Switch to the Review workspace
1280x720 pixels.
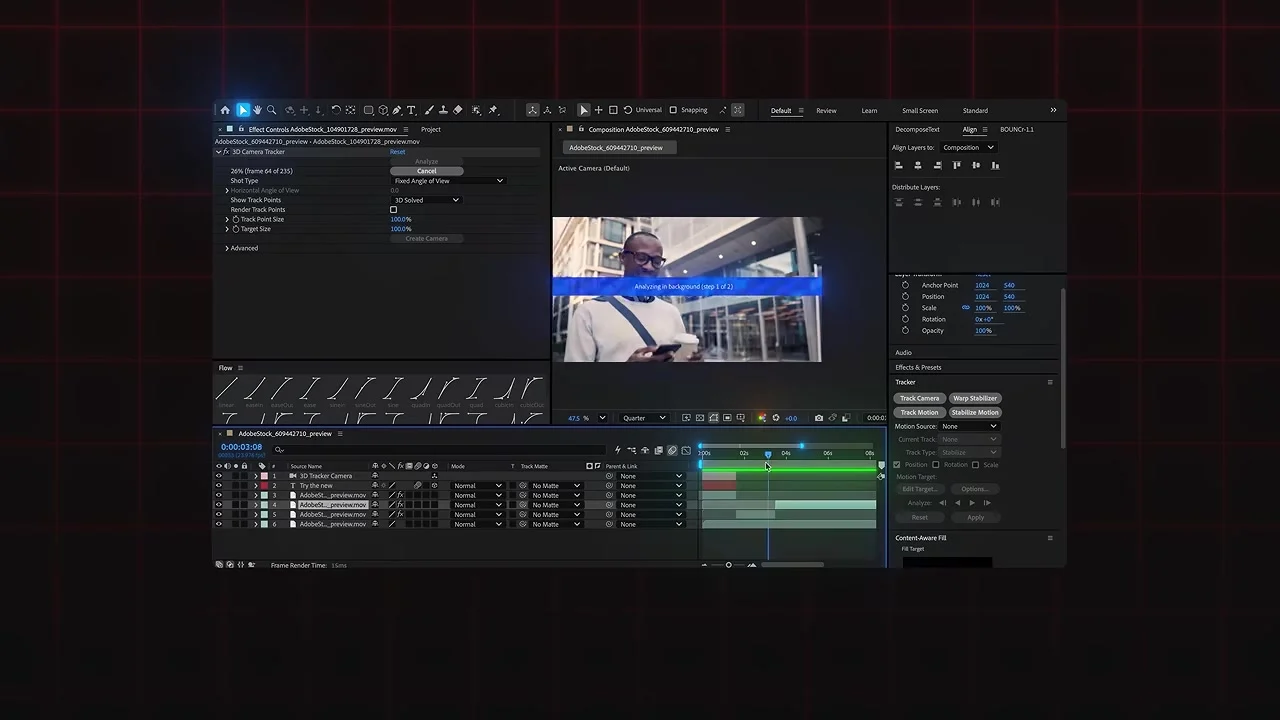pyautogui.click(x=826, y=111)
